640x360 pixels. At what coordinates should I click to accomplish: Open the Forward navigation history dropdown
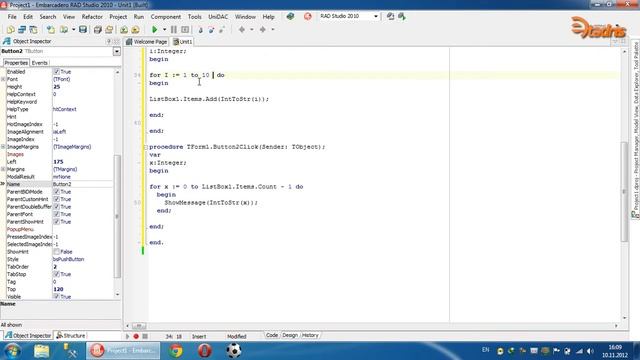point(273,29)
